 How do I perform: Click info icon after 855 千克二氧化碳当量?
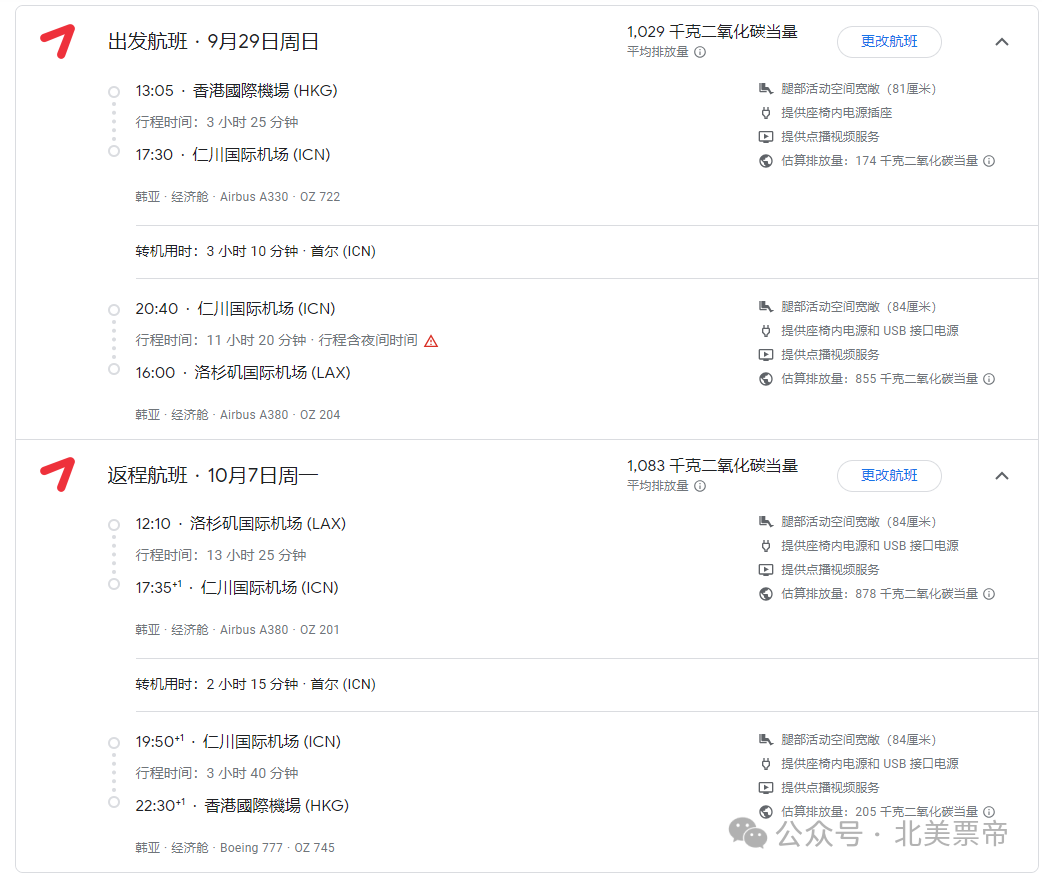989,379
